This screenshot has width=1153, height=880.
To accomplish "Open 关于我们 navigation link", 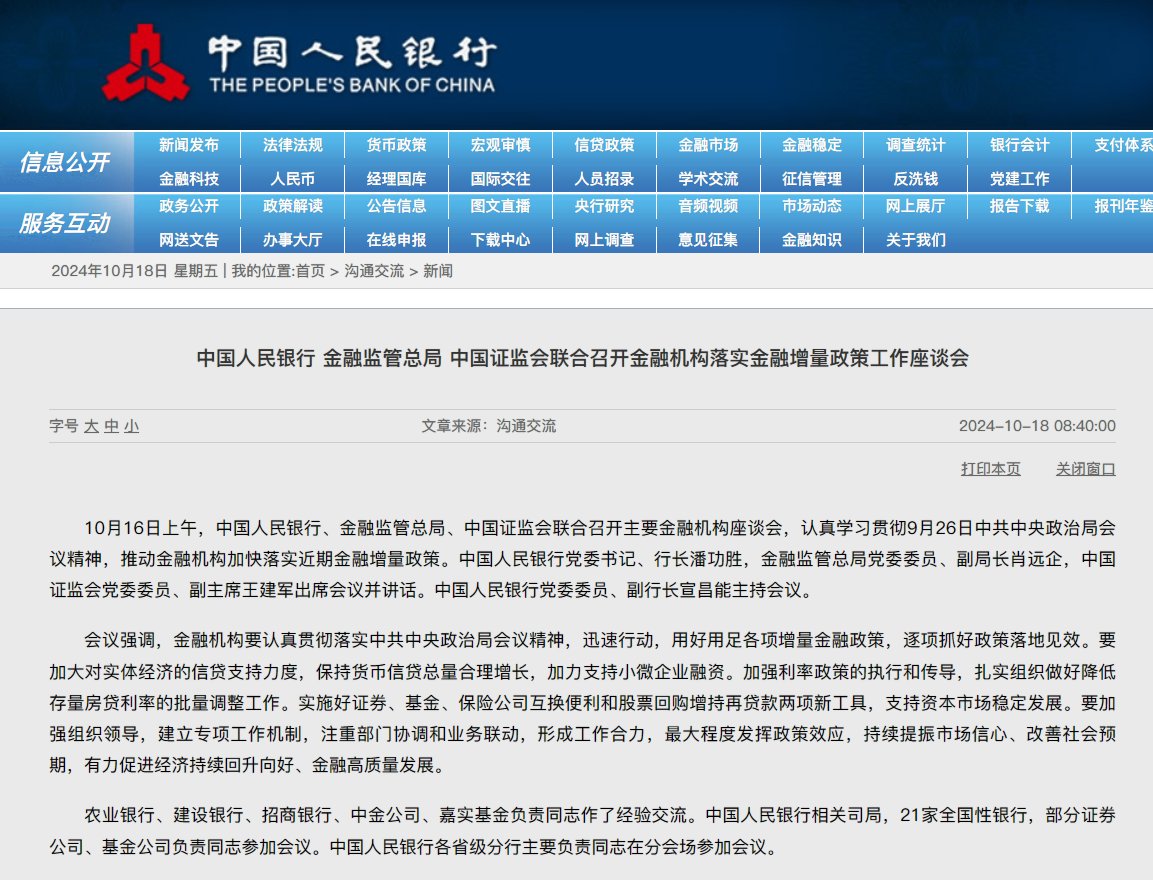I will (915, 240).
